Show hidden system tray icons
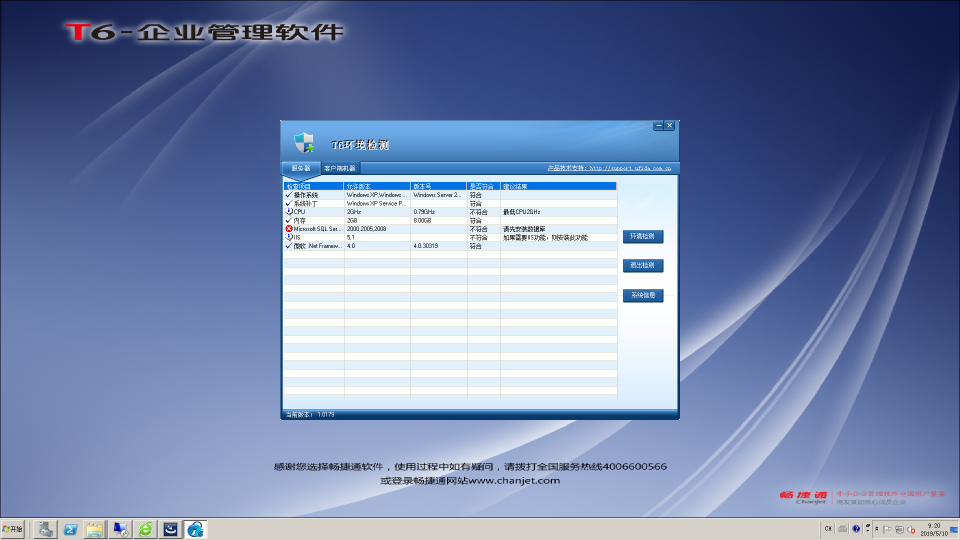 click(x=877, y=529)
